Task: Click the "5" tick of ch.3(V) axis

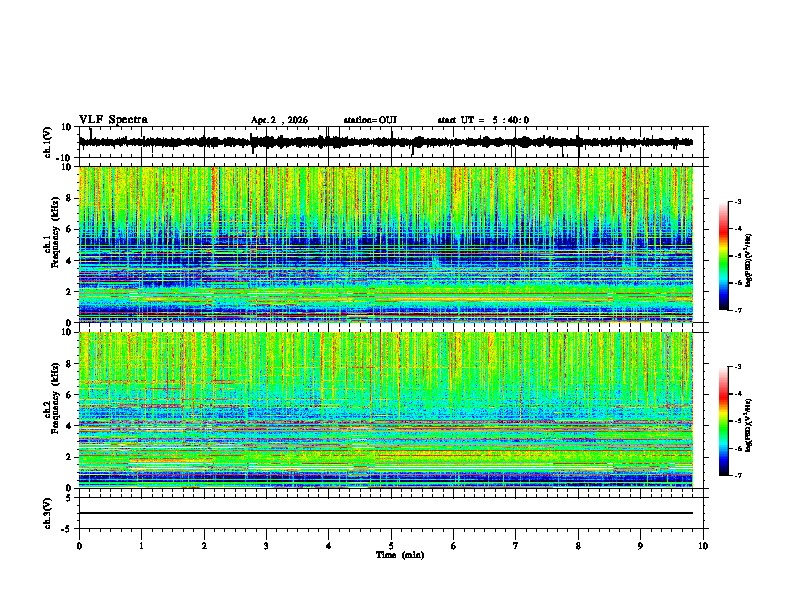Action: (70, 498)
